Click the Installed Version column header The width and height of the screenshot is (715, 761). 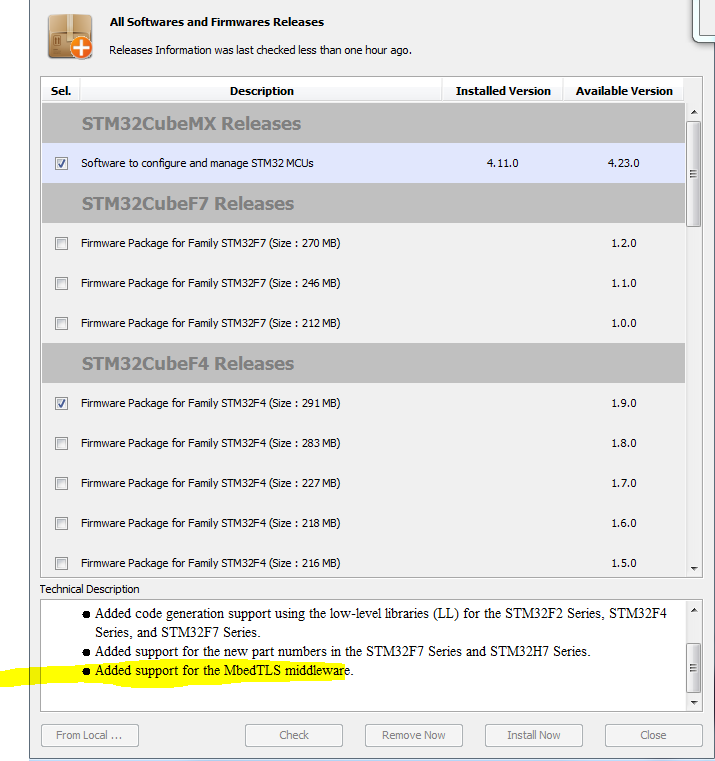click(x=503, y=91)
